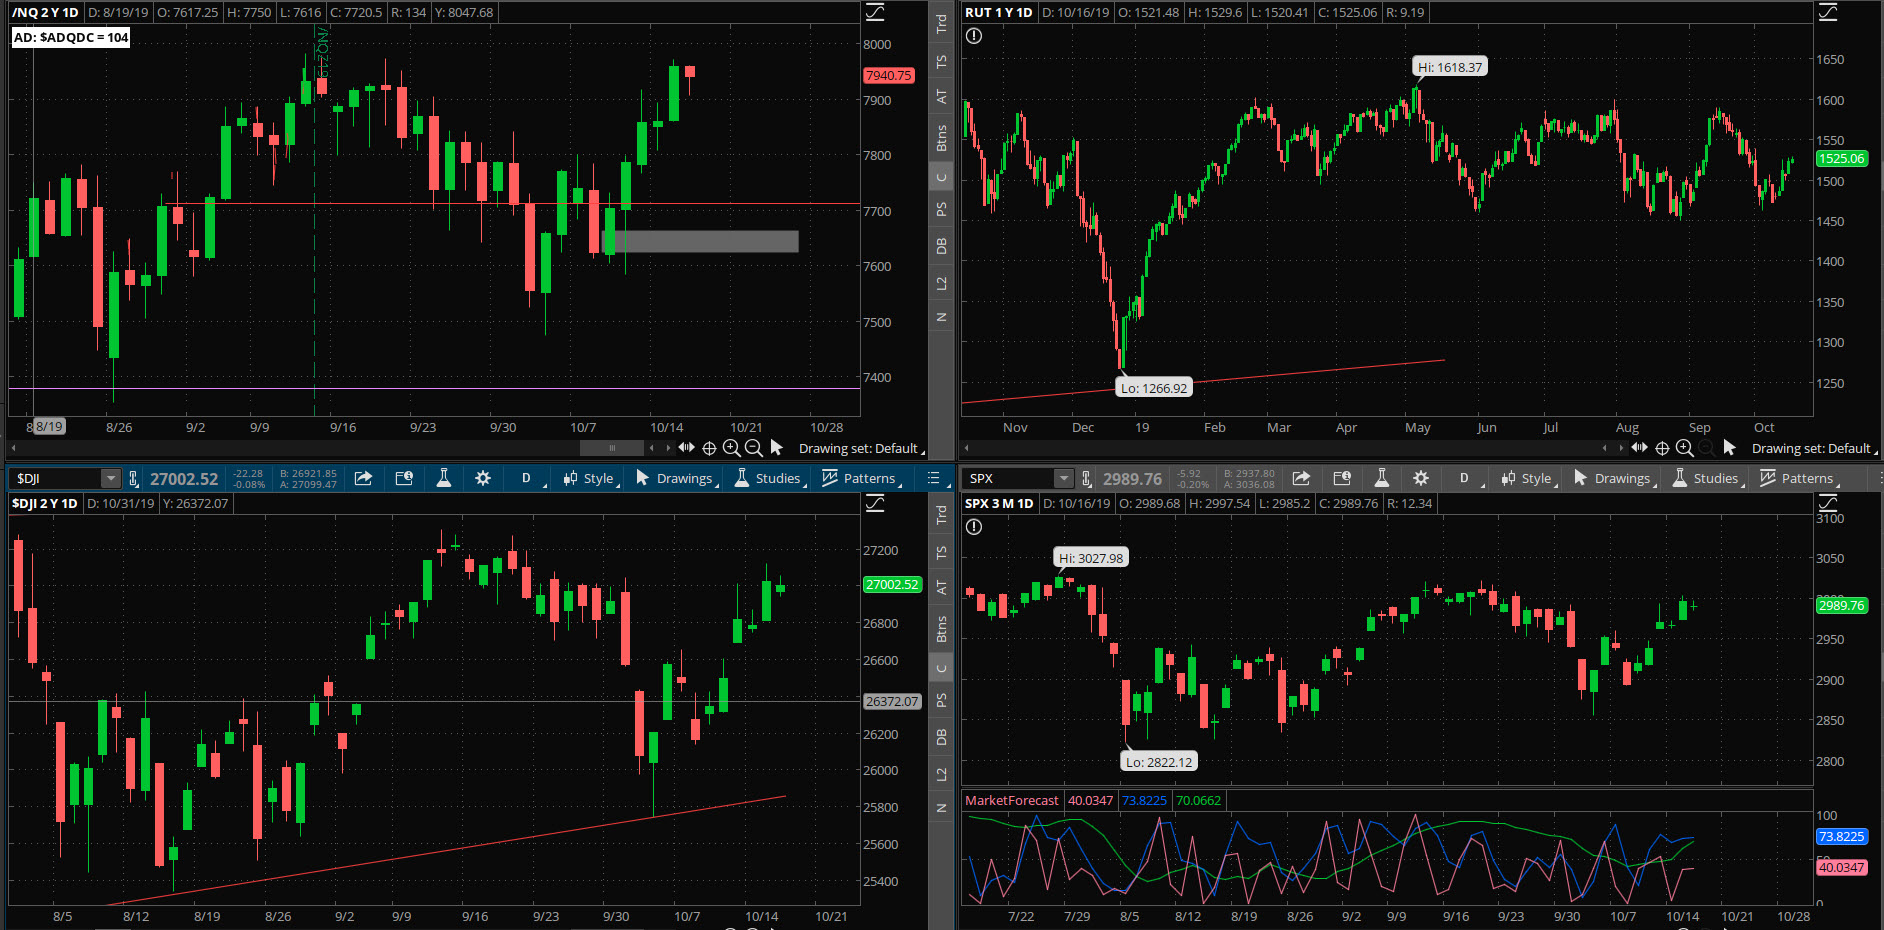Open the Patterns menu on SPX toolbar
This screenshot has width=1884, height=930.
1799,478
